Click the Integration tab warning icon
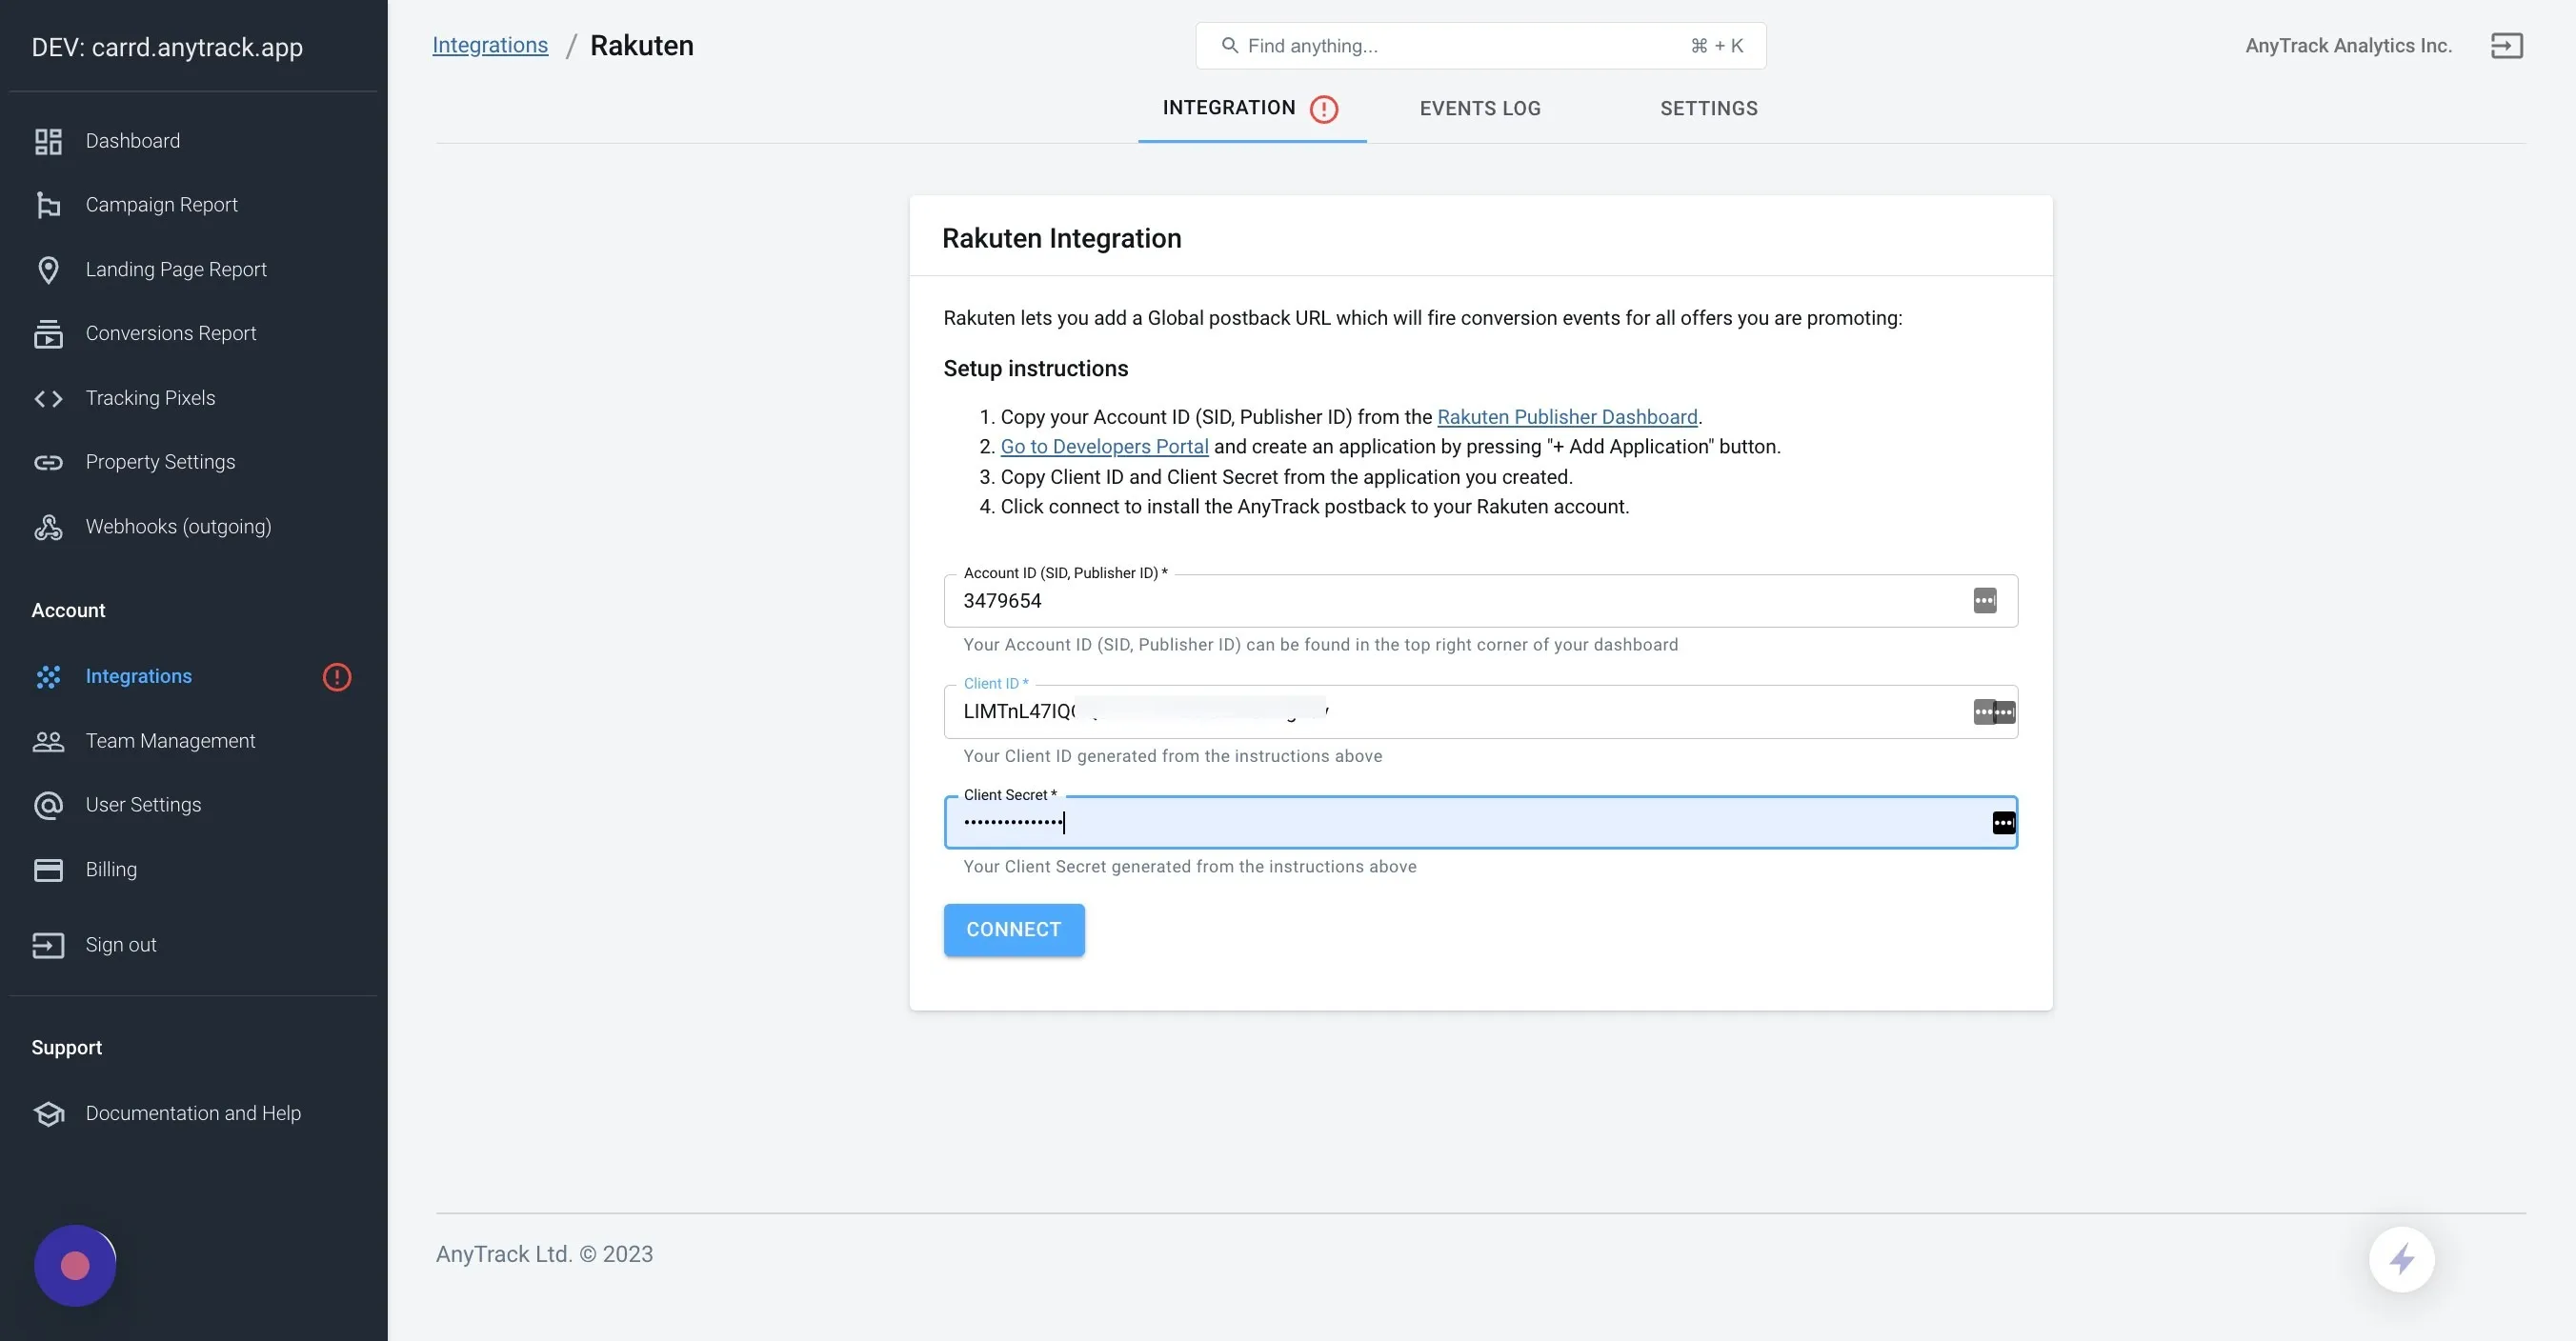 coord(1324,109)
